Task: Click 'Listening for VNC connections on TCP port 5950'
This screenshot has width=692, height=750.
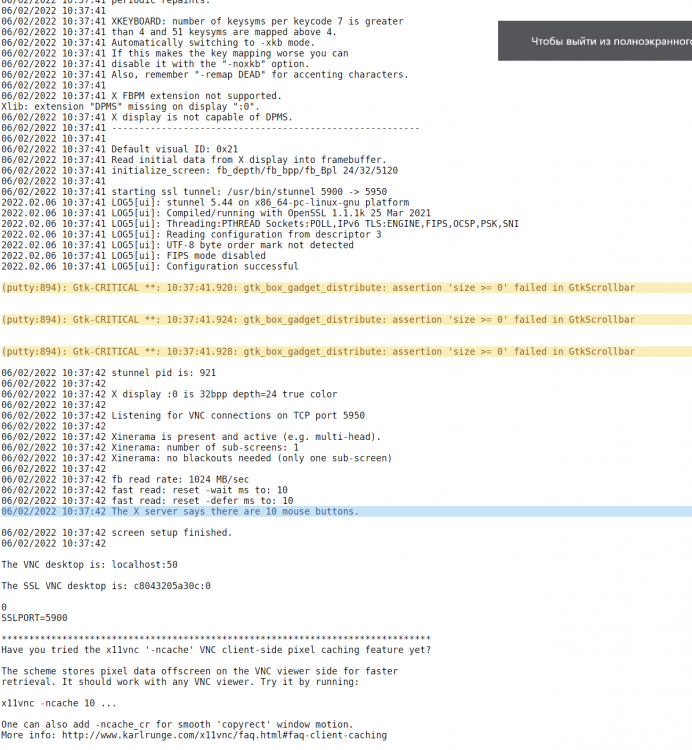Action: (183, 415)
